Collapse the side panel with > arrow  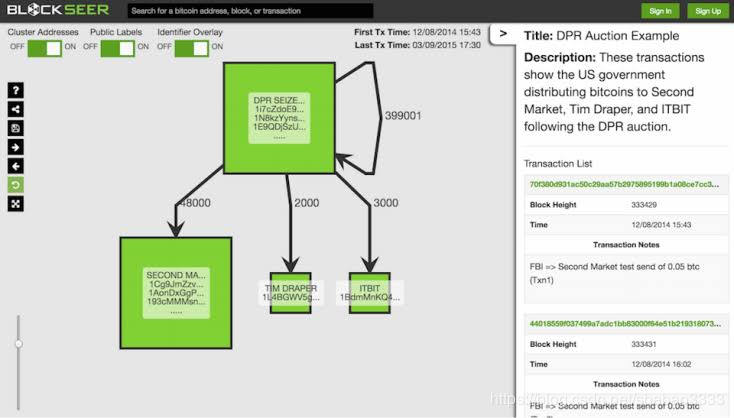click(x=503, y=34)
